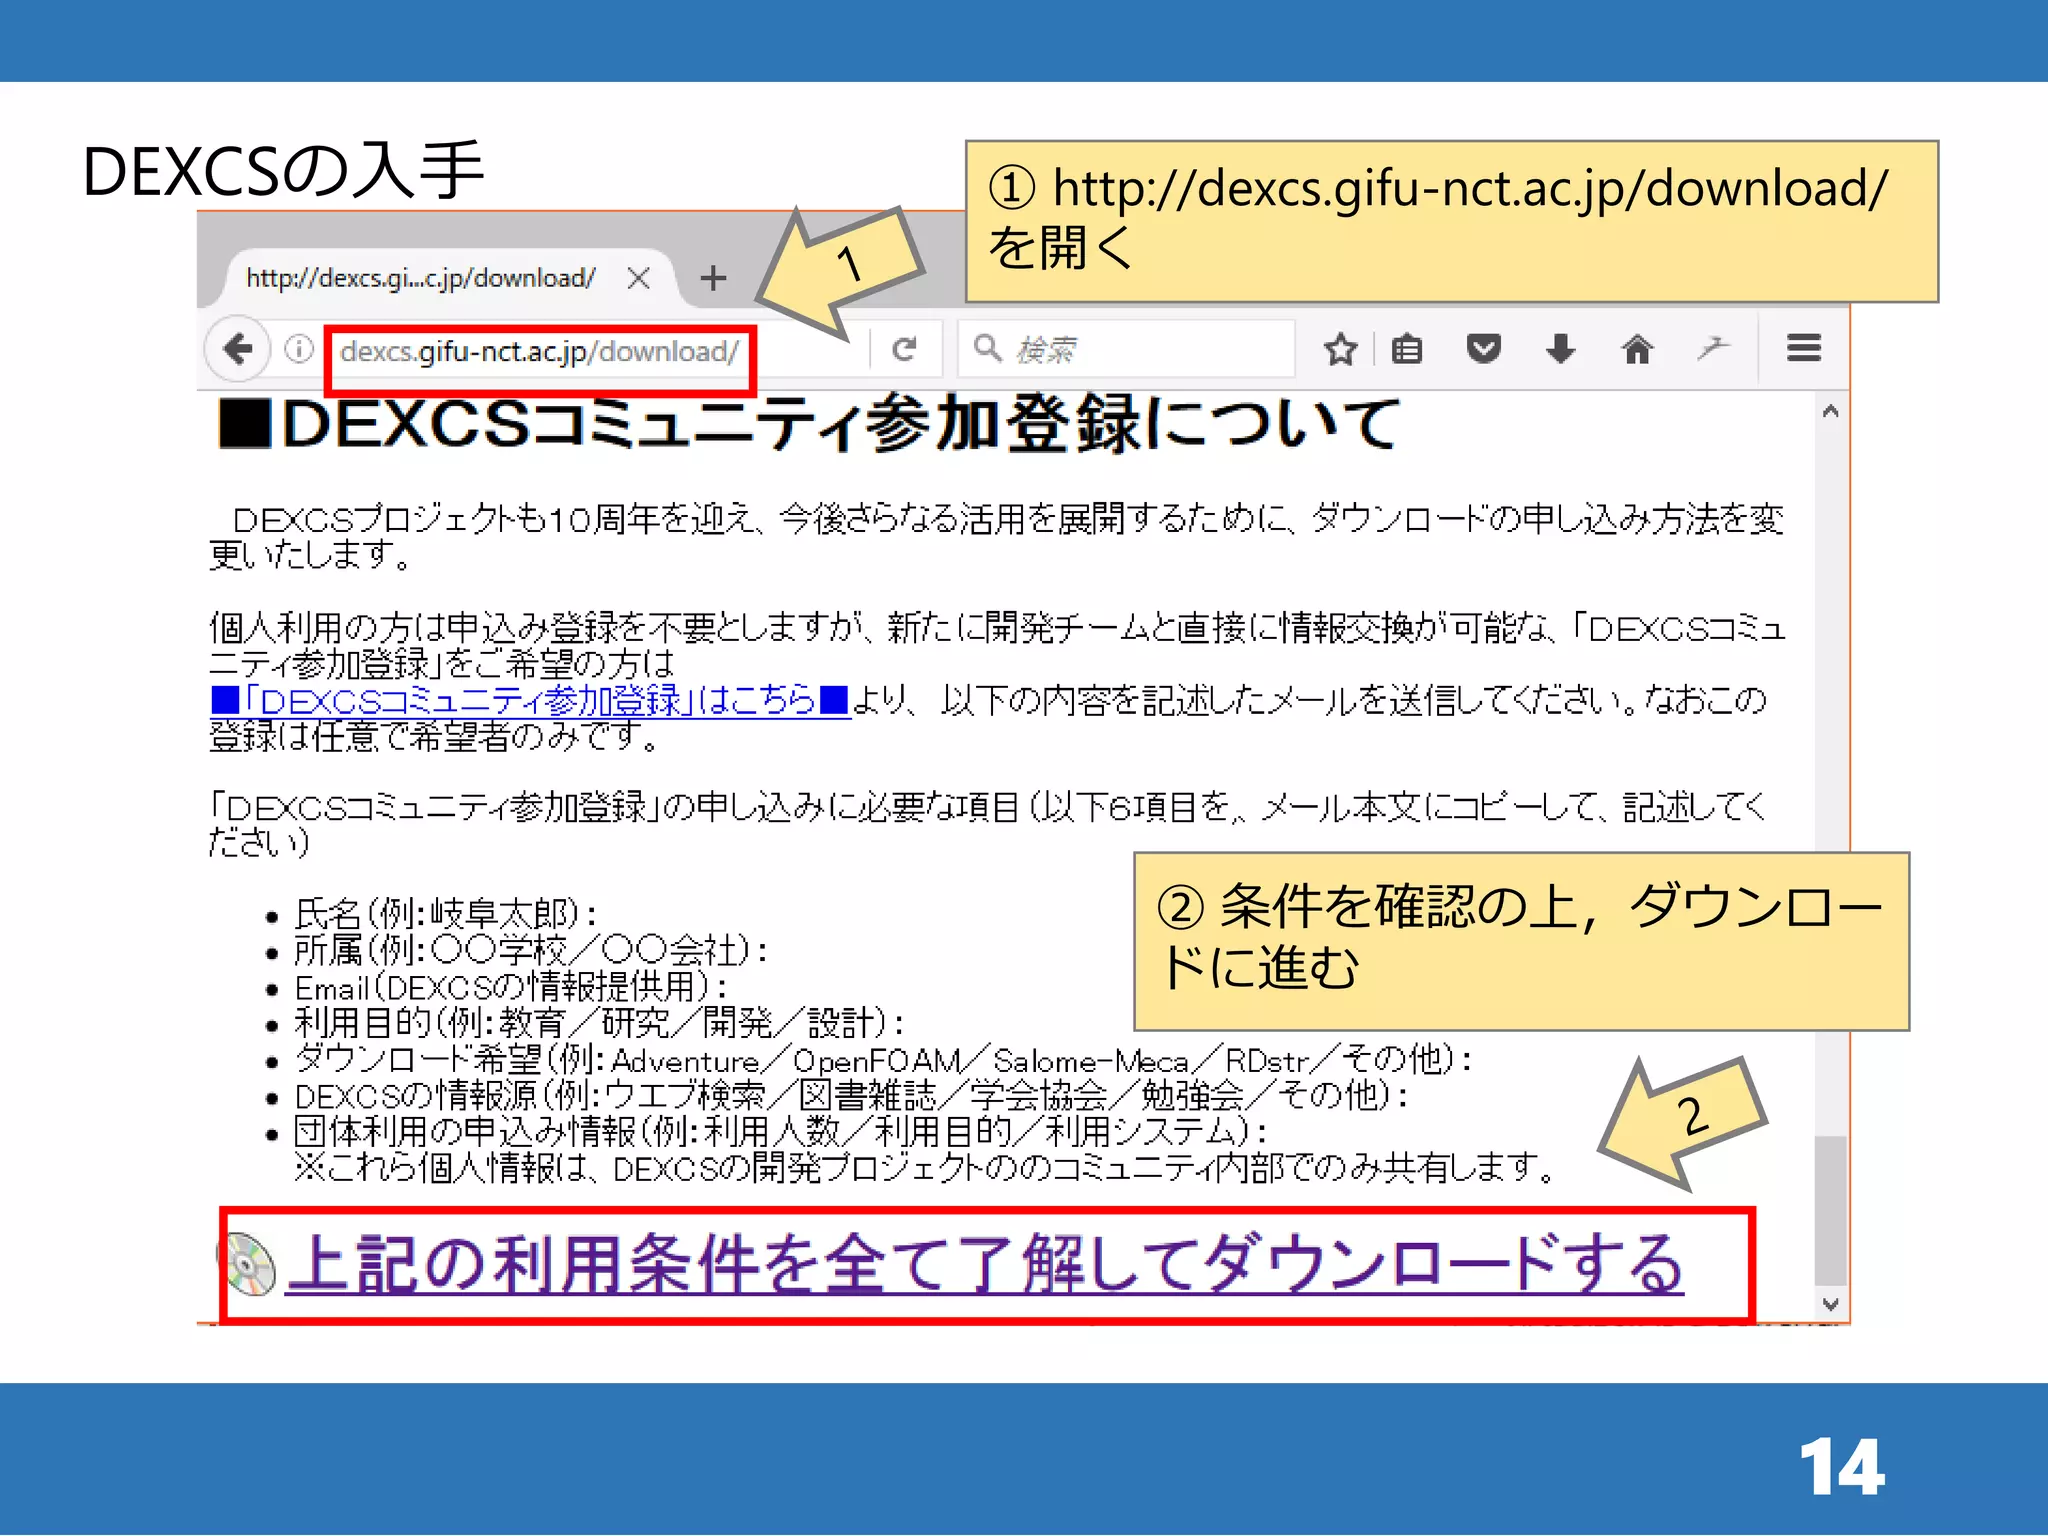Click the bookmark star icon
Viewport: 2048px width, 1536px height.
pyautogui.click(x=1340, y=349)
